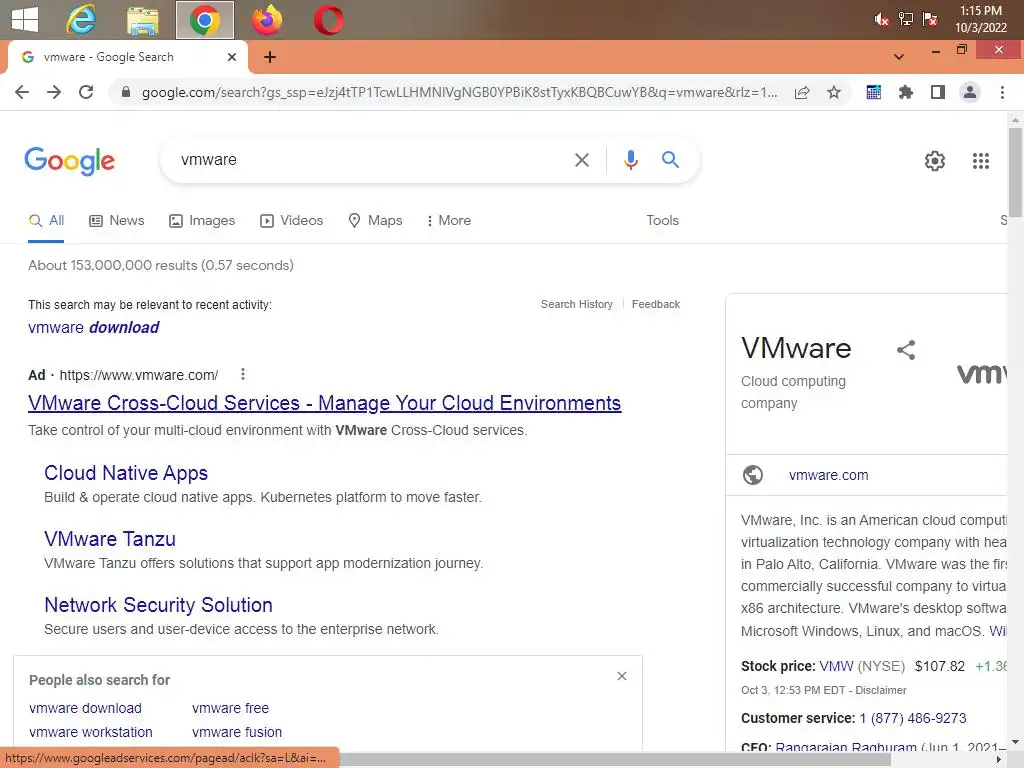Viewport: 1024px width, 768px height.
Task: Open vmware.com website link
Action: pyautogui.click(x=829, y=475)
